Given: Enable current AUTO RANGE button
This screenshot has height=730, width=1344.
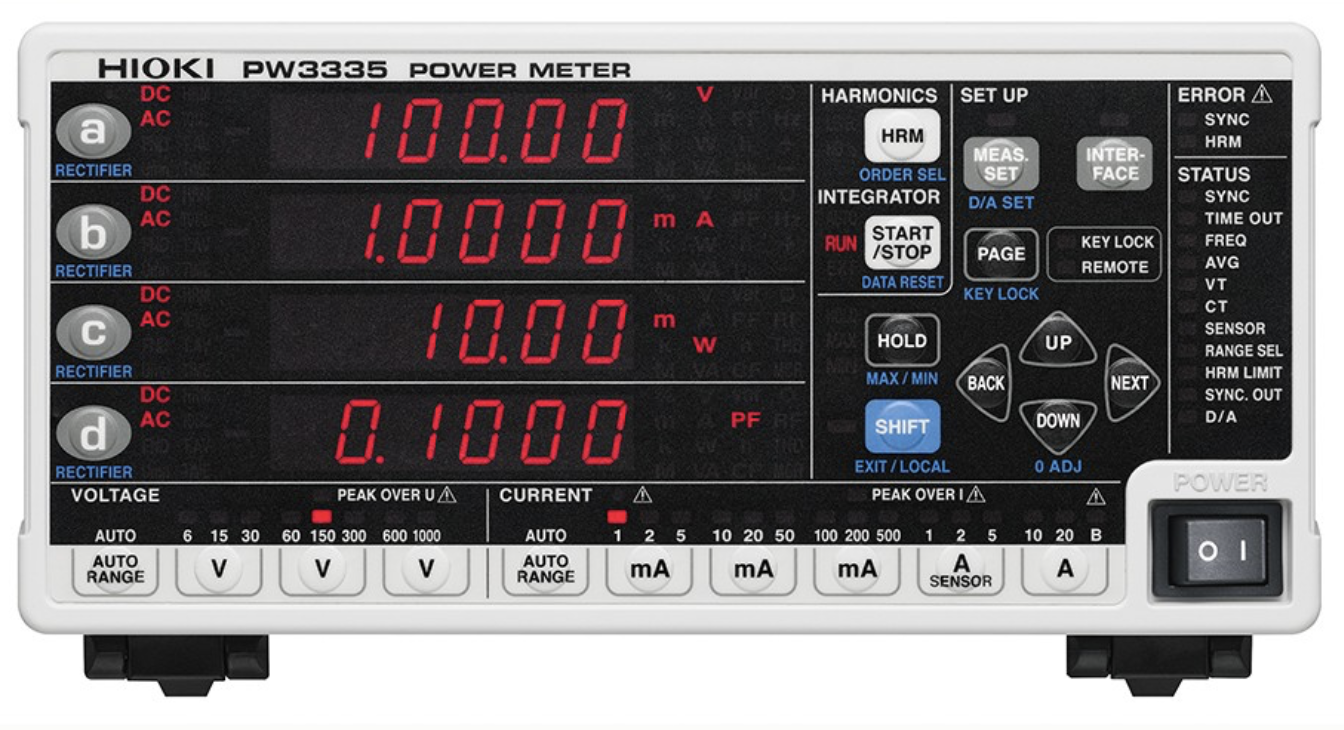Looking at the screenshot, I should point(545,570).
